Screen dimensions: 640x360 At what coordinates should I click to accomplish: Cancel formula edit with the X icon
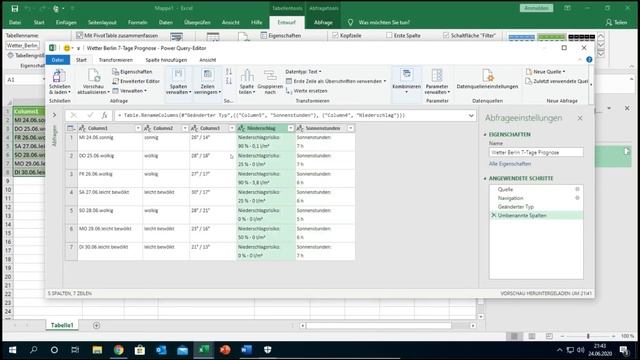click(73, 116)
